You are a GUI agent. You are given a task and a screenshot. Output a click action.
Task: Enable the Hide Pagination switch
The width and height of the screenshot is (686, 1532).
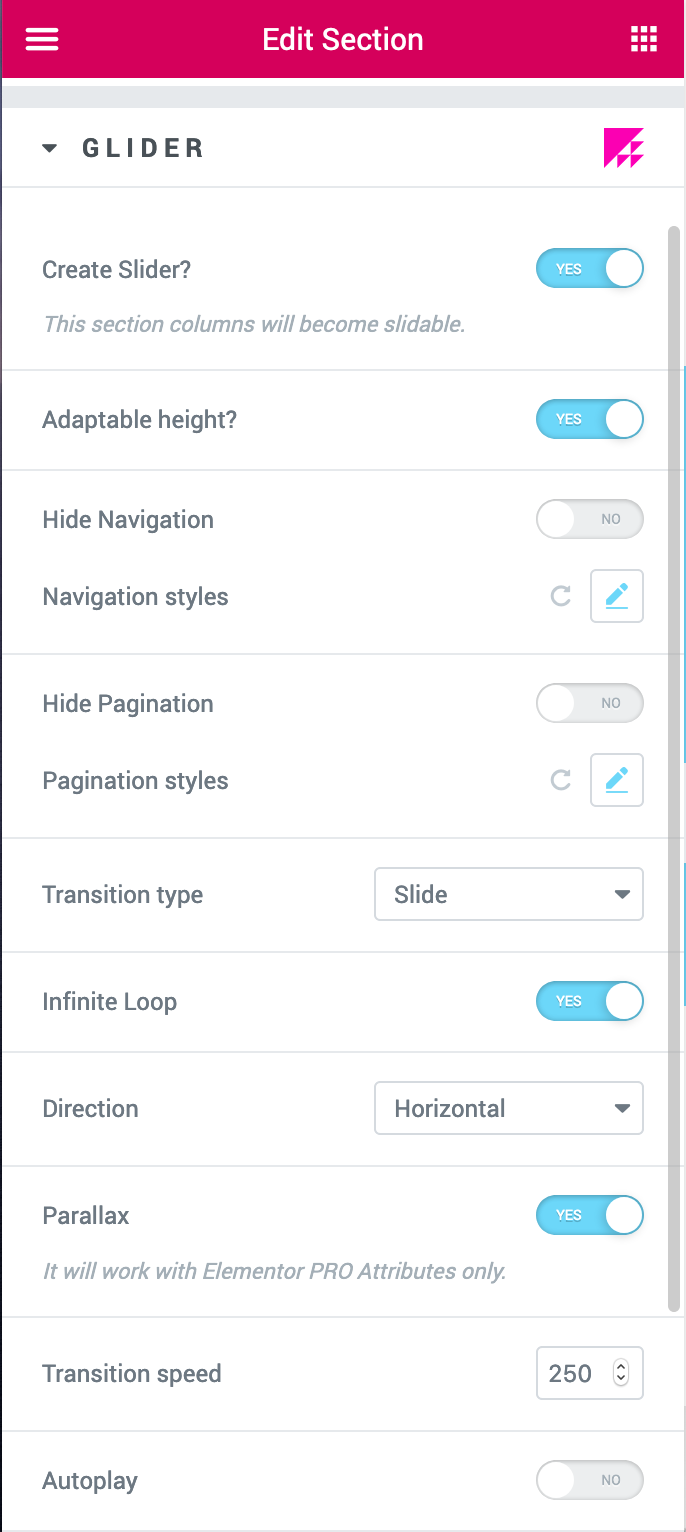[590, 703]
